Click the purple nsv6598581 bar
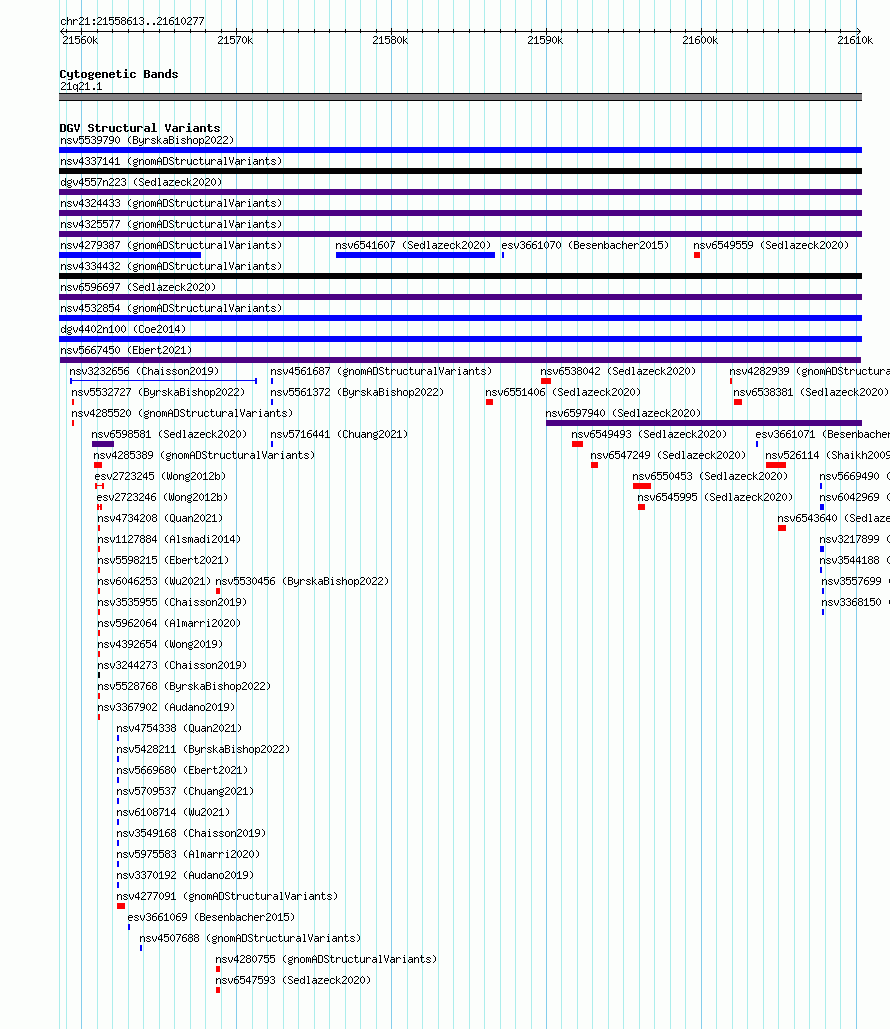This screenshot has width=890, height=1029. pos(103,444)
